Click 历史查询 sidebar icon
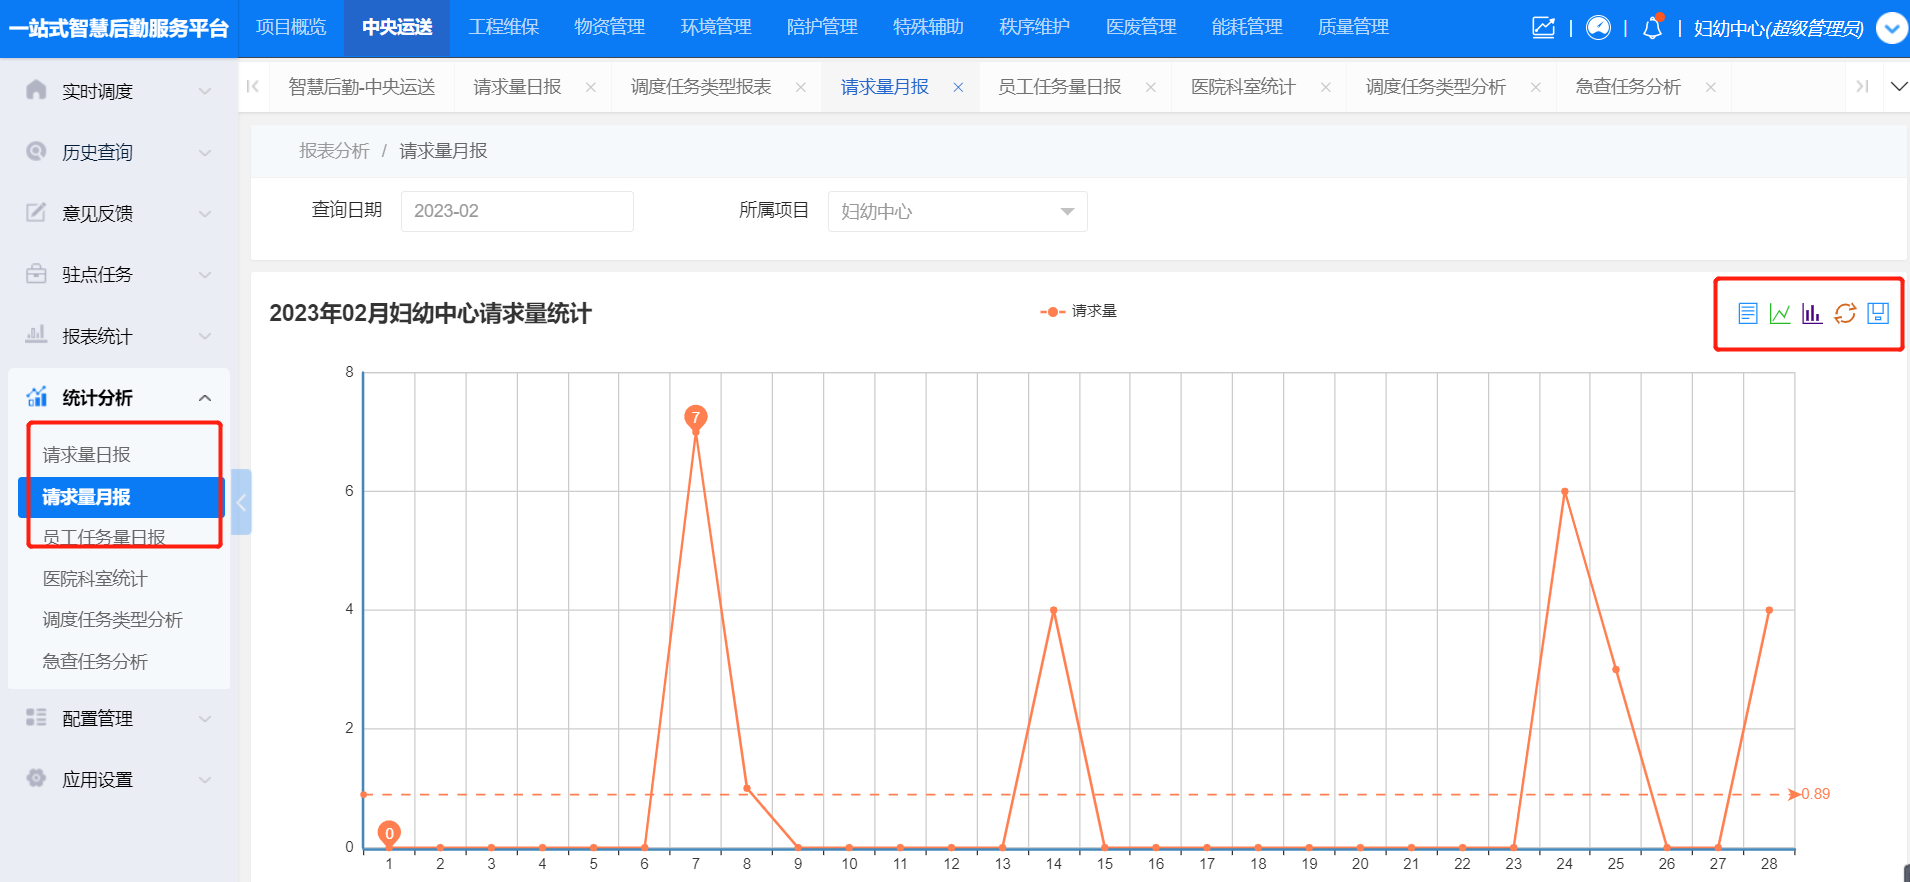1910x882 pixels. click(36, 151)
